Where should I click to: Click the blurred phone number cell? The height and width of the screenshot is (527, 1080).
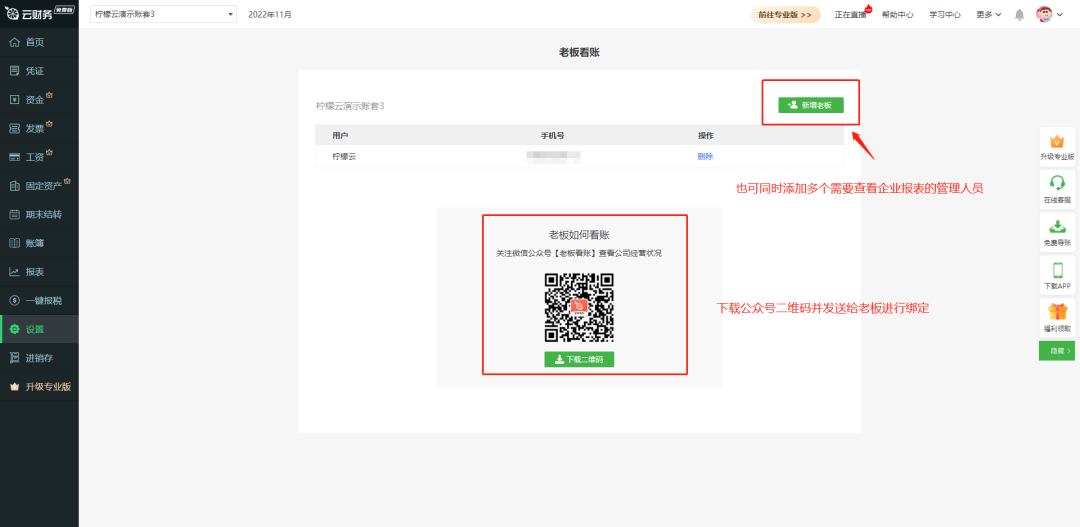tap(553, 156)
